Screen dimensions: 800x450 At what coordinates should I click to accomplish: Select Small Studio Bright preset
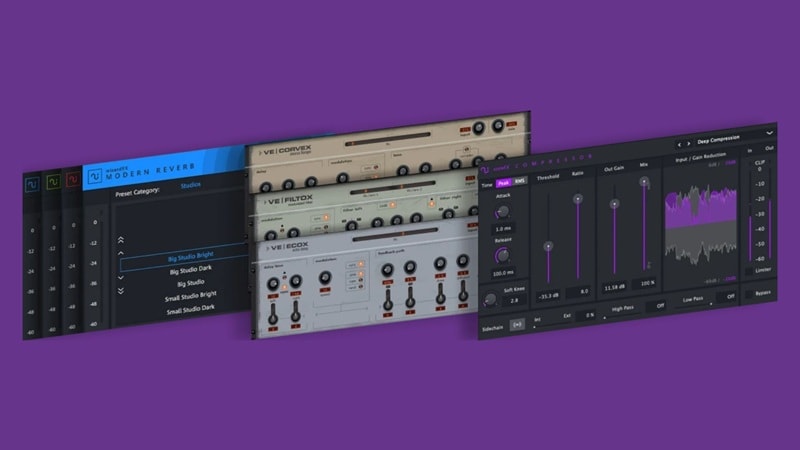pyautogui.click(x=190, y=296)
